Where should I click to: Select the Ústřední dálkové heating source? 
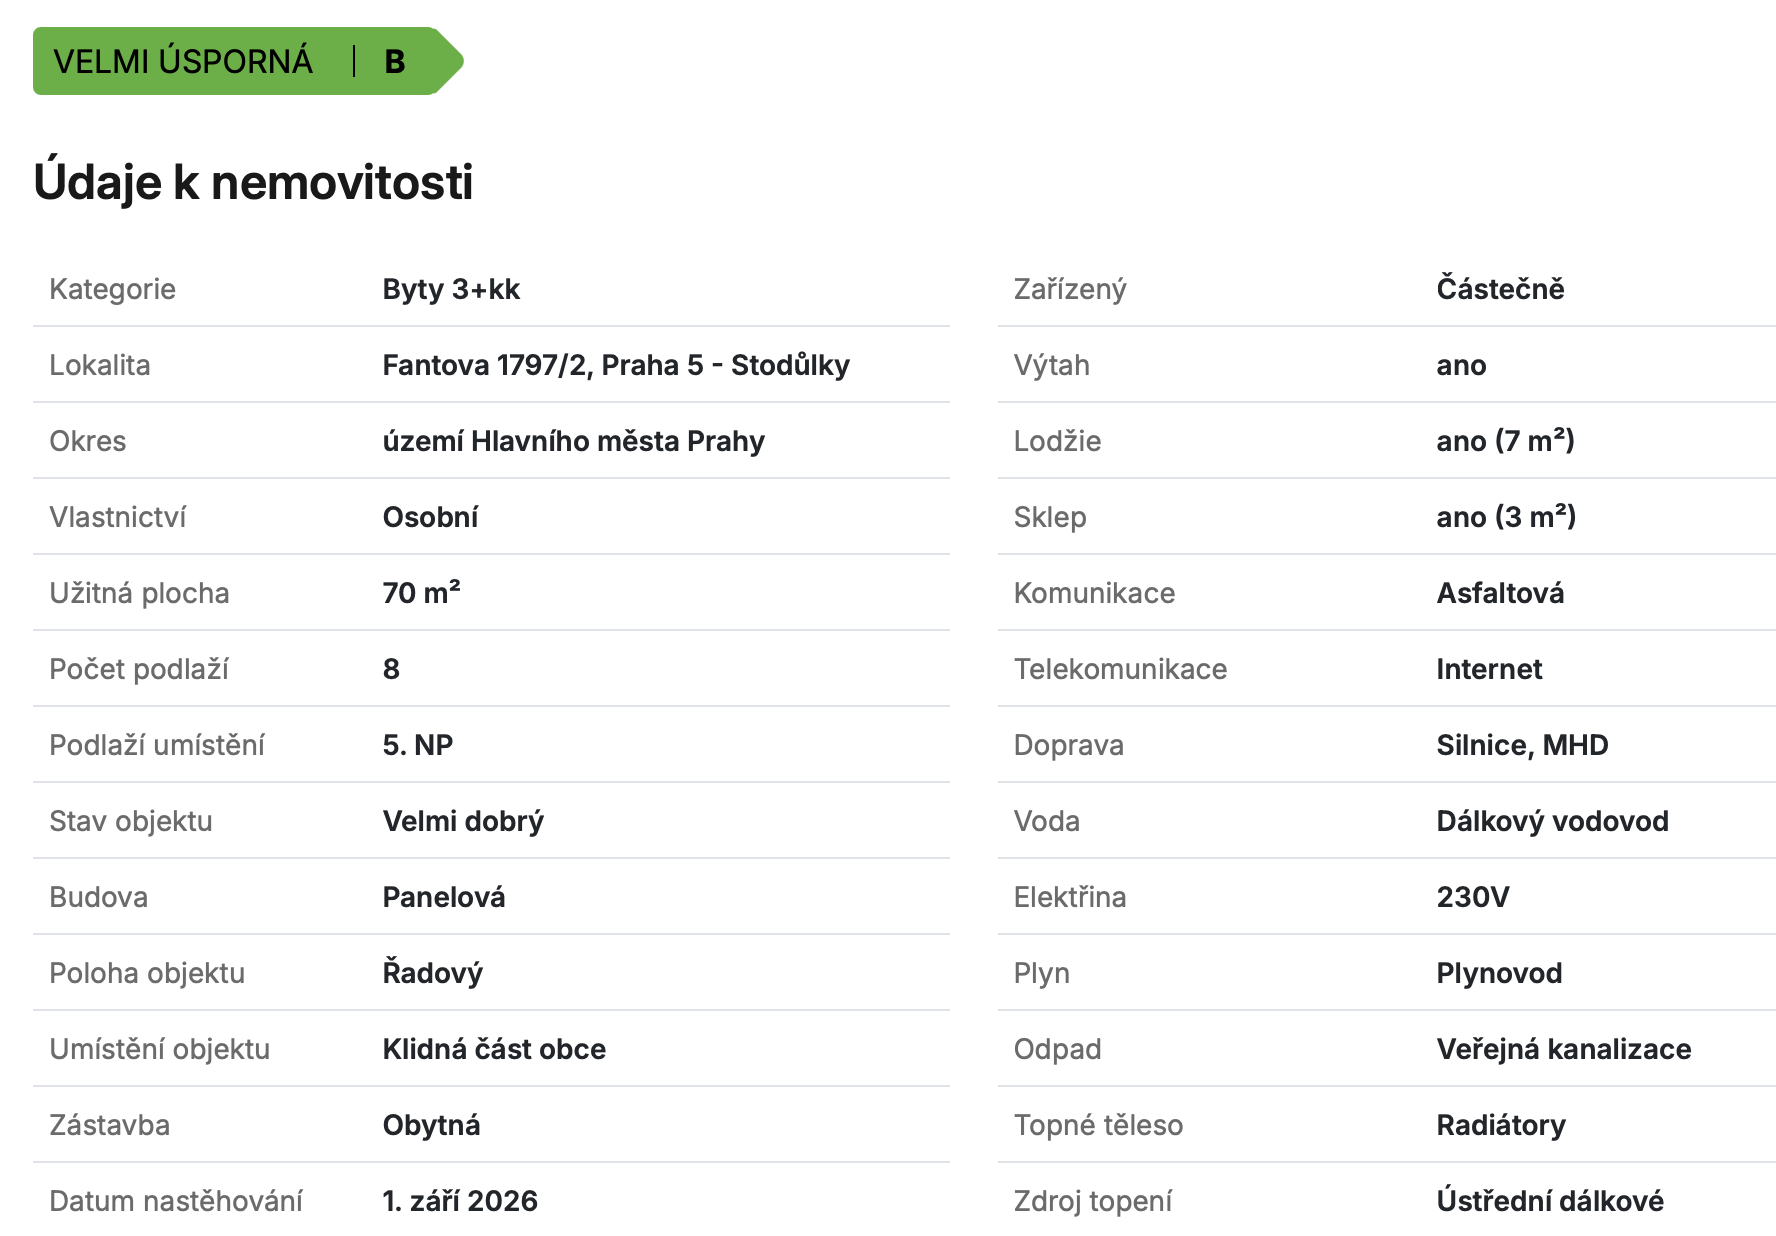click(1550, 1201)
